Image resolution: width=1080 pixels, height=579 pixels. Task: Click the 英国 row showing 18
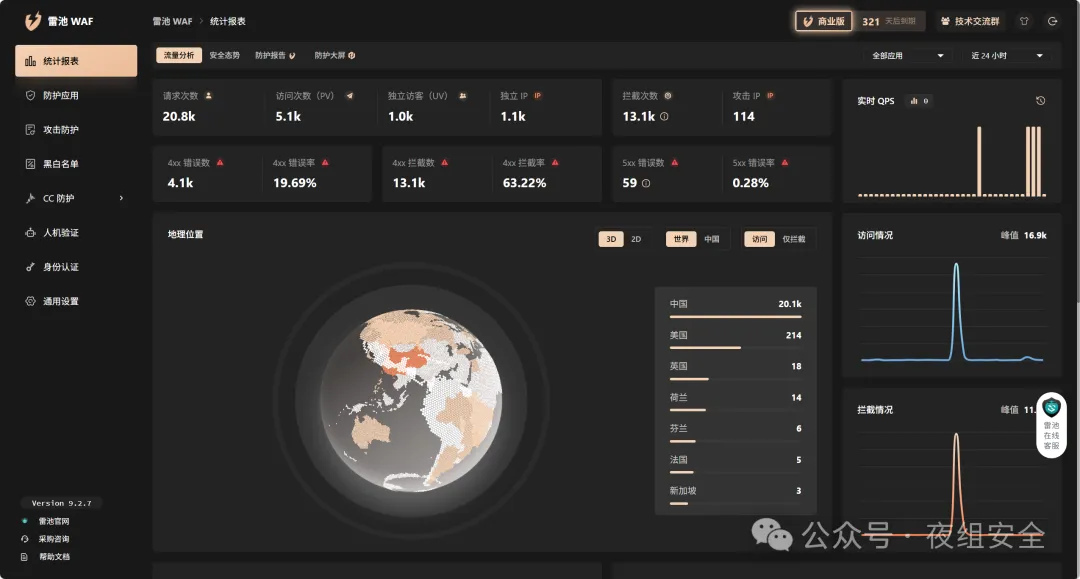736,370
